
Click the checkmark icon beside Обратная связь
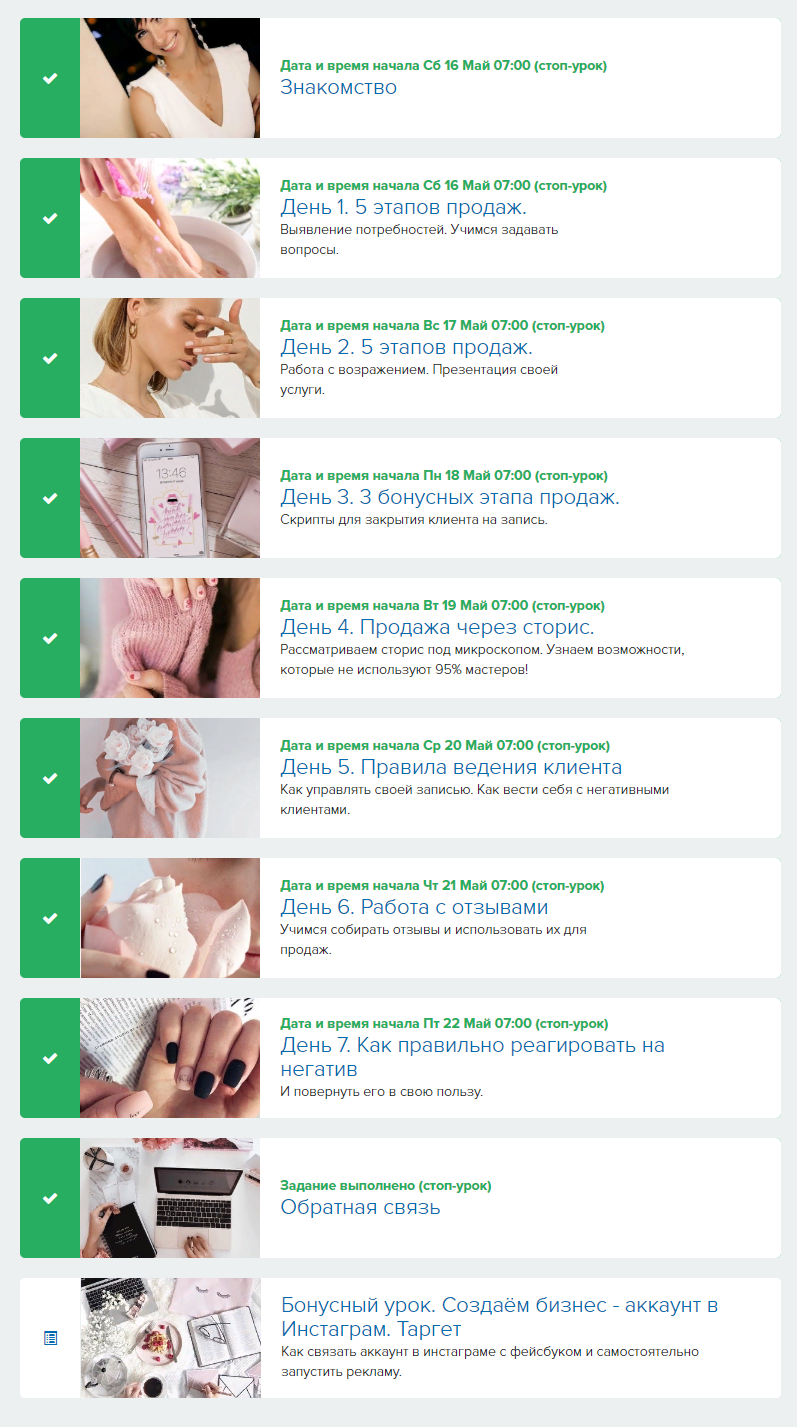pos(50,1198)
